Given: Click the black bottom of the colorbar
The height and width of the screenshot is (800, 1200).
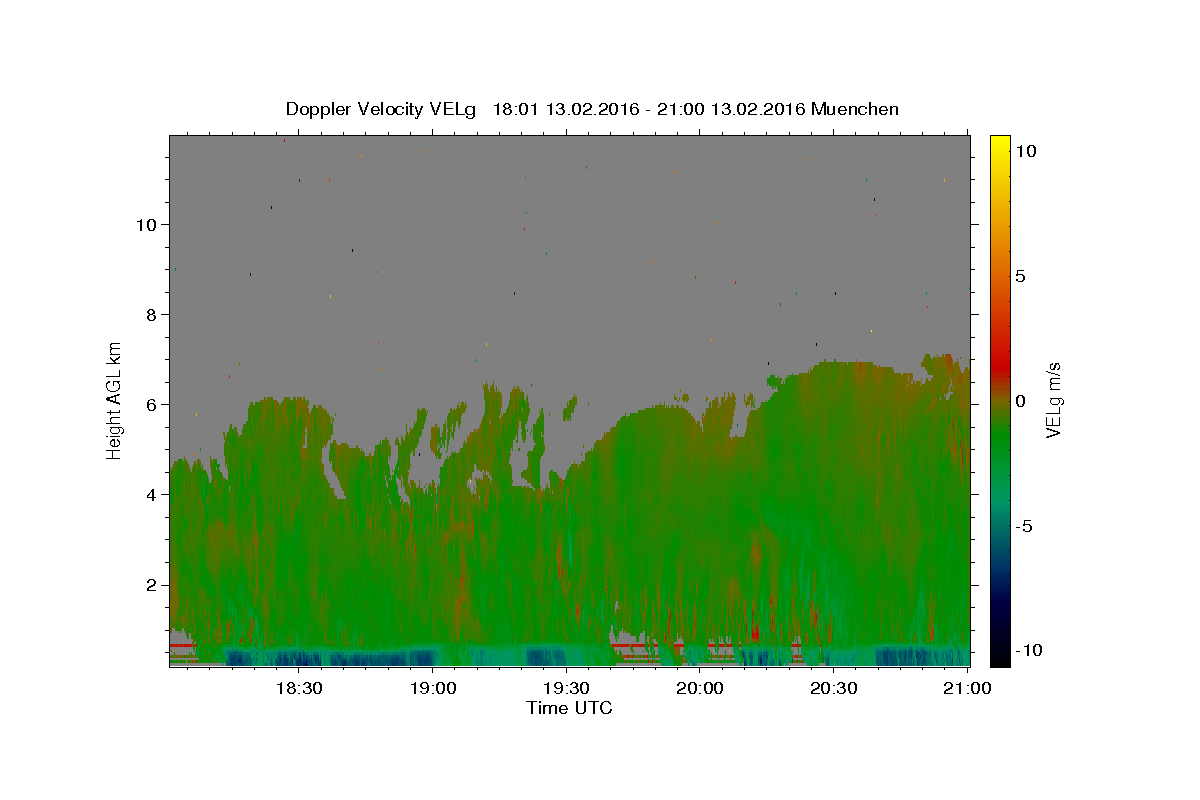Looking at the screenshot, I should (999, 659).
